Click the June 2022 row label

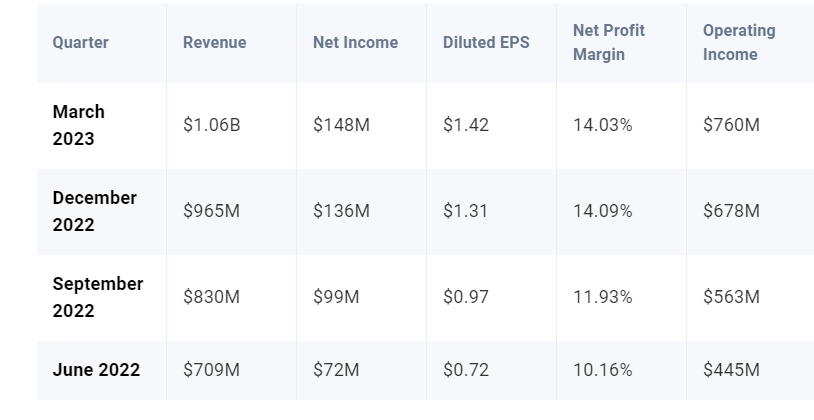click(x=96, y=370)
